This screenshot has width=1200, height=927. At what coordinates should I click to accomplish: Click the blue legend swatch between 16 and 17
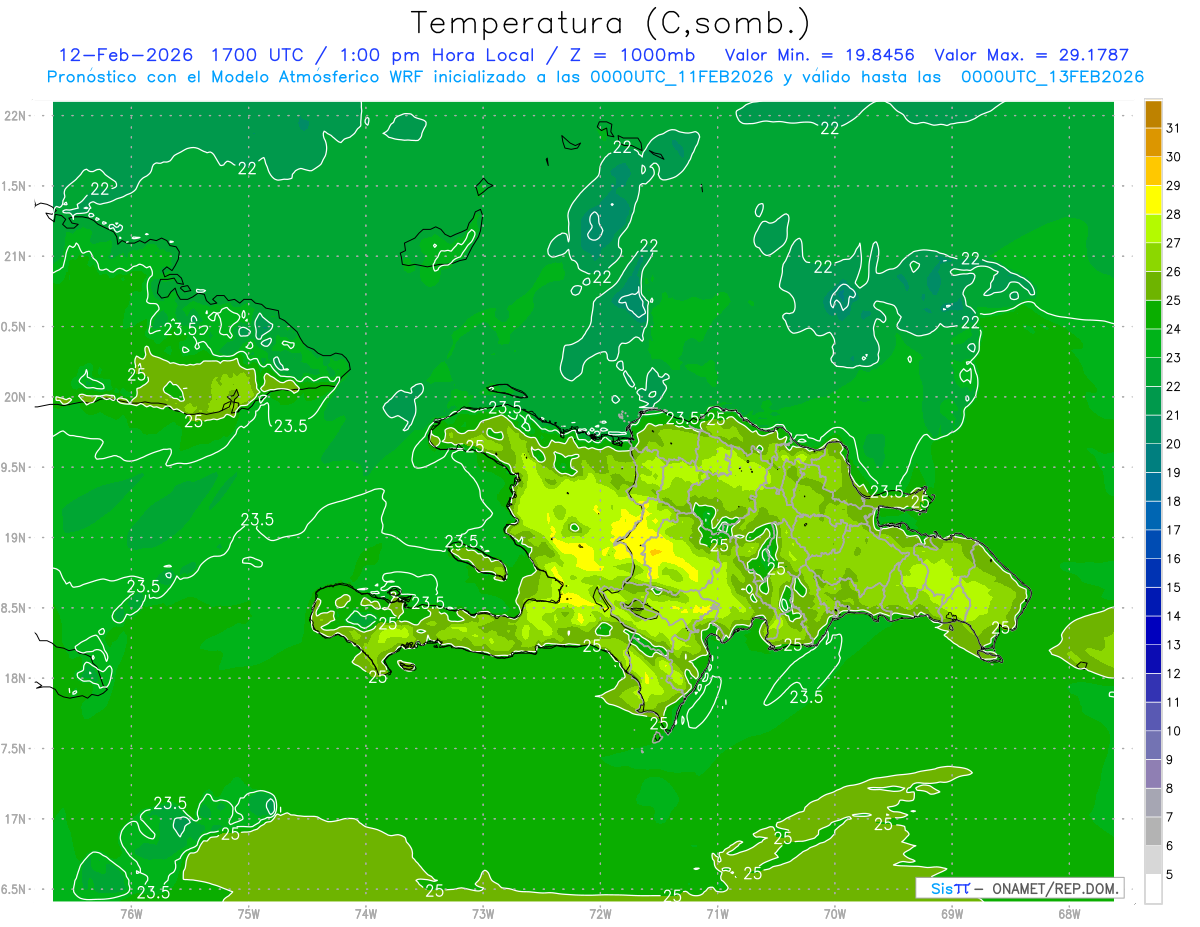point(1153,544)
